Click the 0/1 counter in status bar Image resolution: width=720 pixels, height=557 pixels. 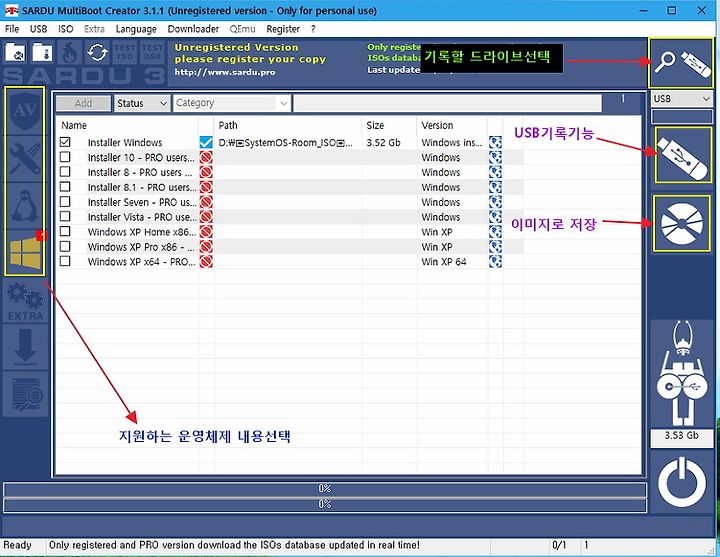[x=559, y=545]
